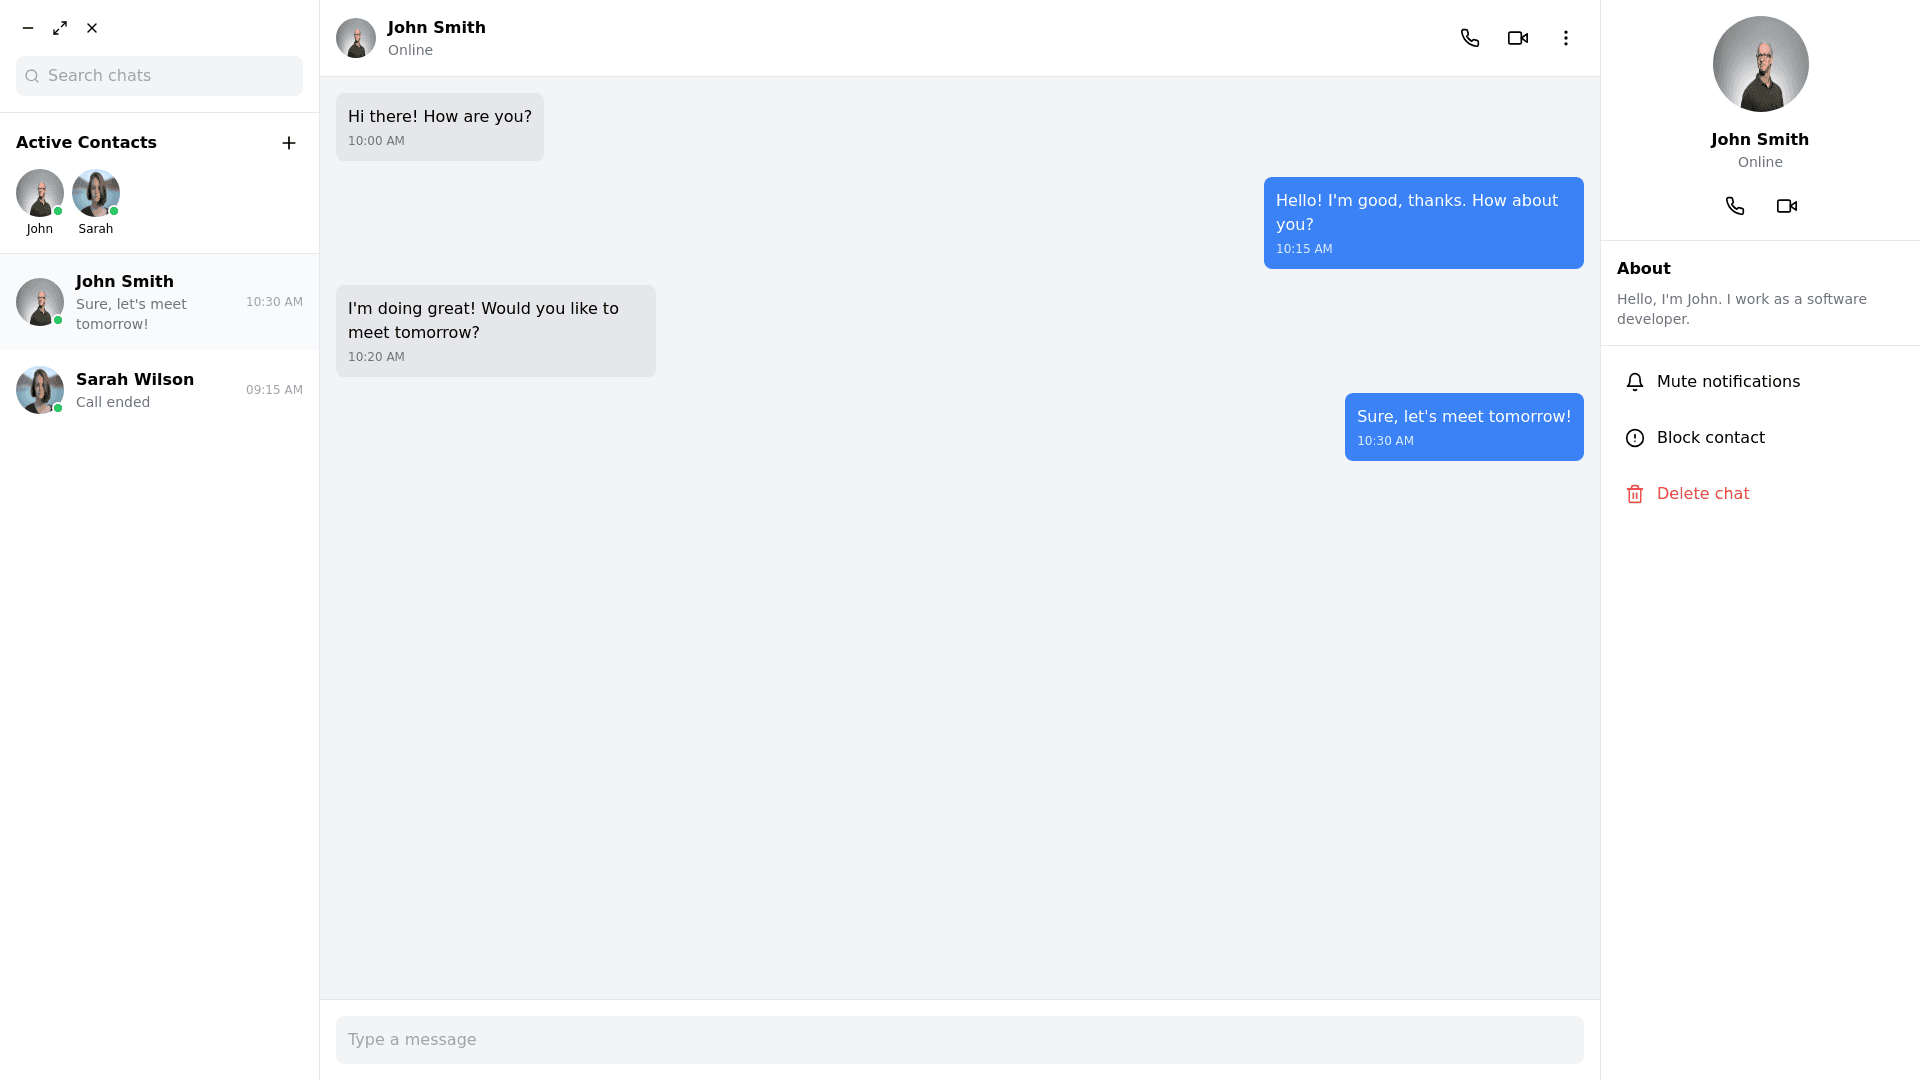
Task: Open the three-dot more options menu
Action: click(1565, 38)
